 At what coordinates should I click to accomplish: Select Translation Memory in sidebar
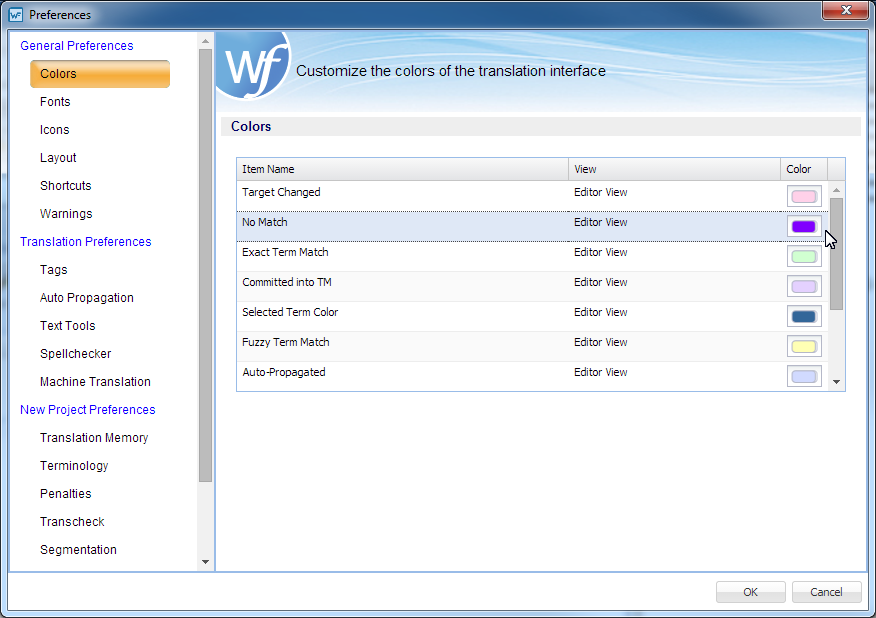point(94,438)
